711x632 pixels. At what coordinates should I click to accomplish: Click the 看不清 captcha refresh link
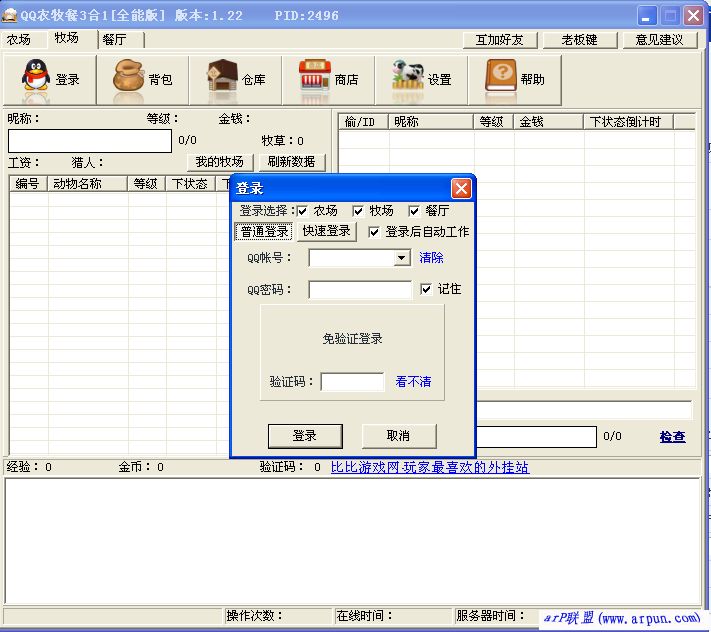(413, 382)
